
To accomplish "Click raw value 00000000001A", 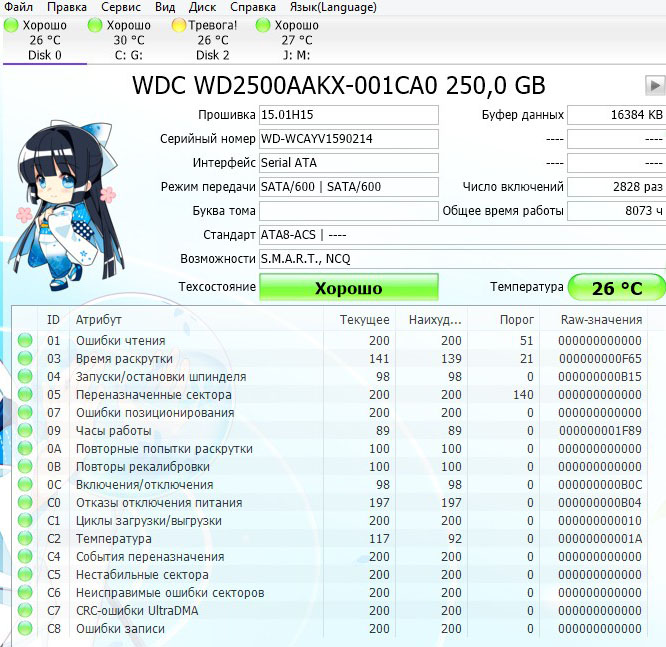I will click(x=600, y=539).
